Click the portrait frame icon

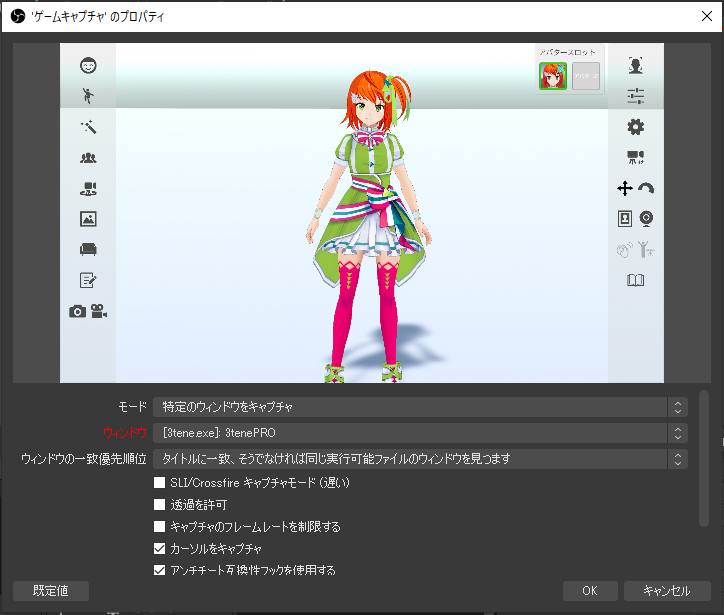coord(625,218)
